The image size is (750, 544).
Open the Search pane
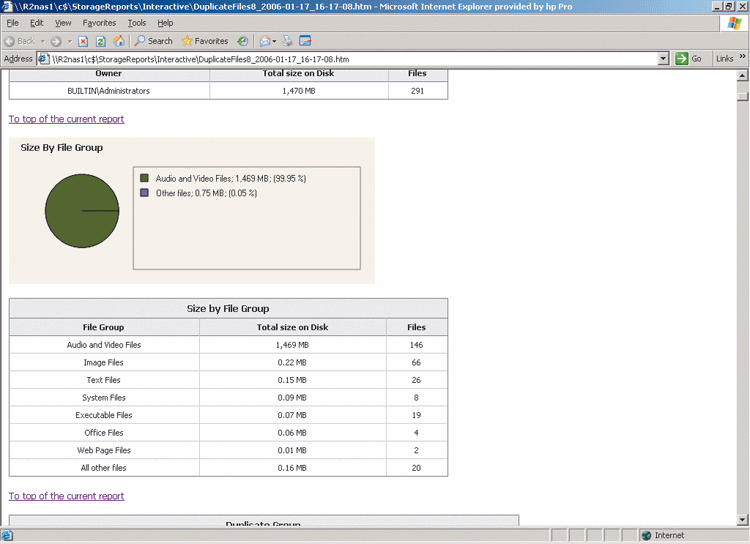(x=153, y=41)
